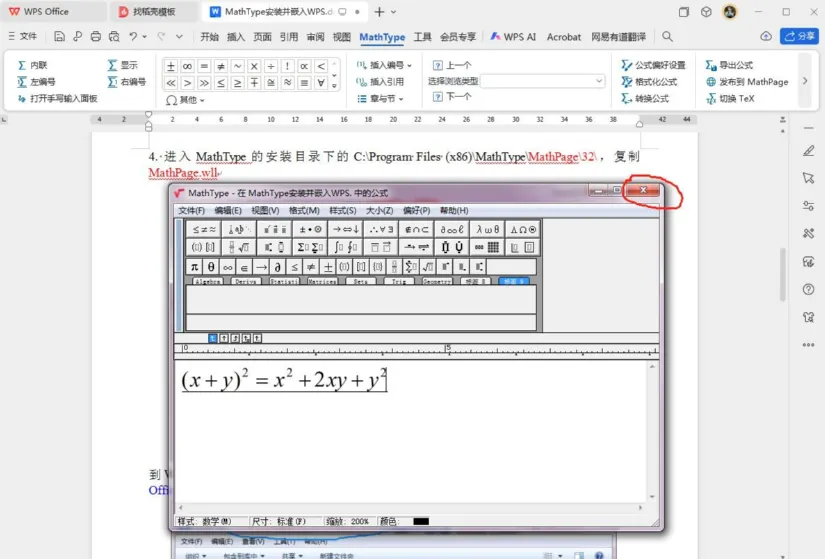Viewport: 825px width, 559px height.
Task: Open MathType arrow symbols palette (→⇔↓)
Action: 346,229
